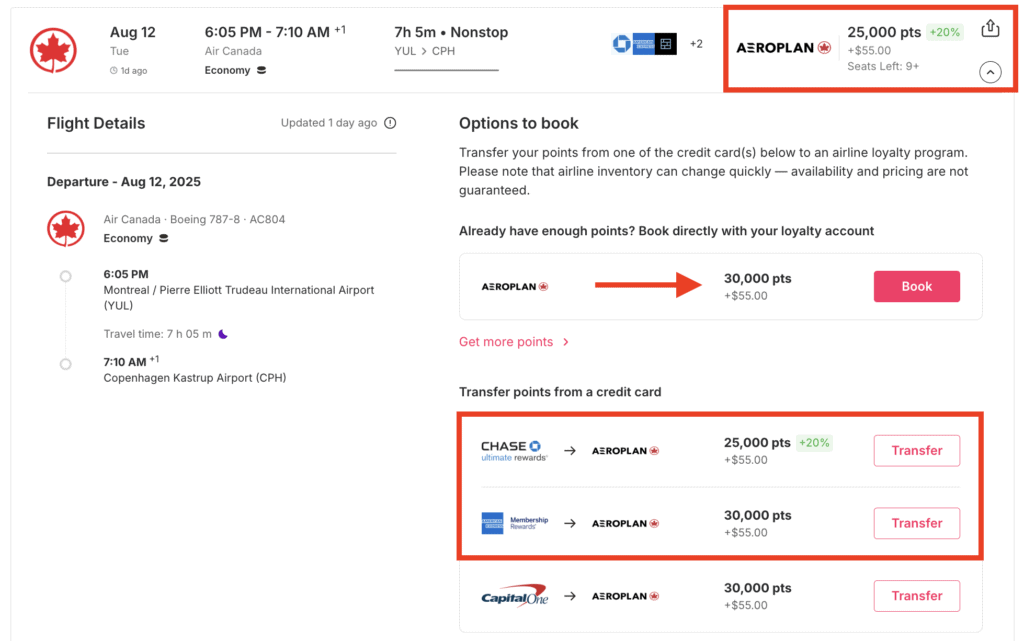Click the 'Options to book' heading
The width and height of the screenshot is (1024, 641).
(x=519, y=123)
